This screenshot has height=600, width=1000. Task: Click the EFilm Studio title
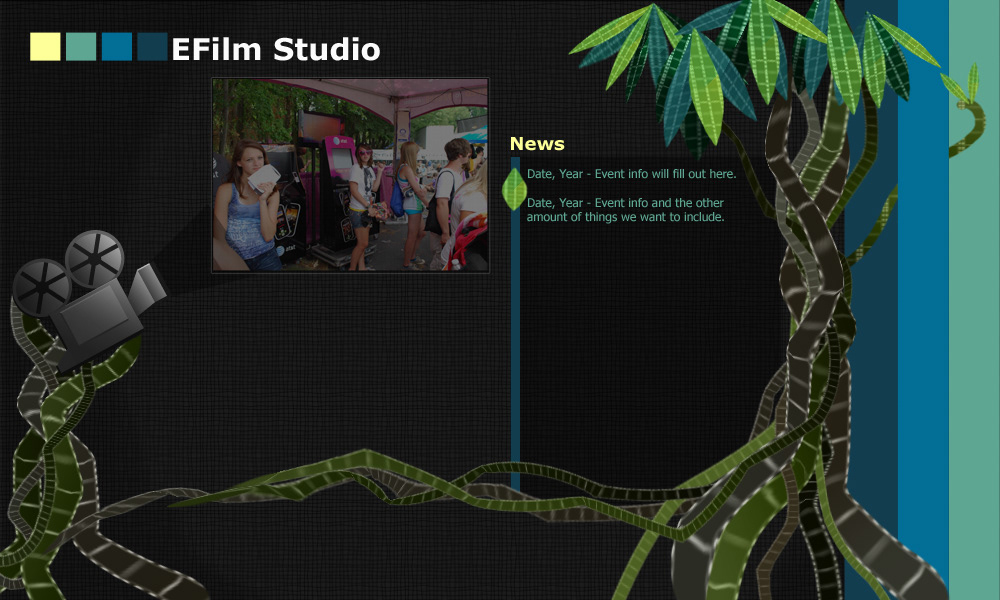point(276,49)
